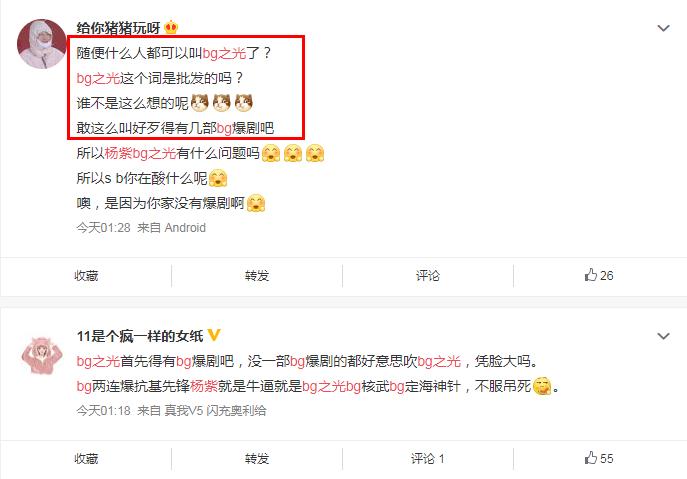Open the avatar of 给你猪猪玩呀
687x479 pixels.
[41, 44]
